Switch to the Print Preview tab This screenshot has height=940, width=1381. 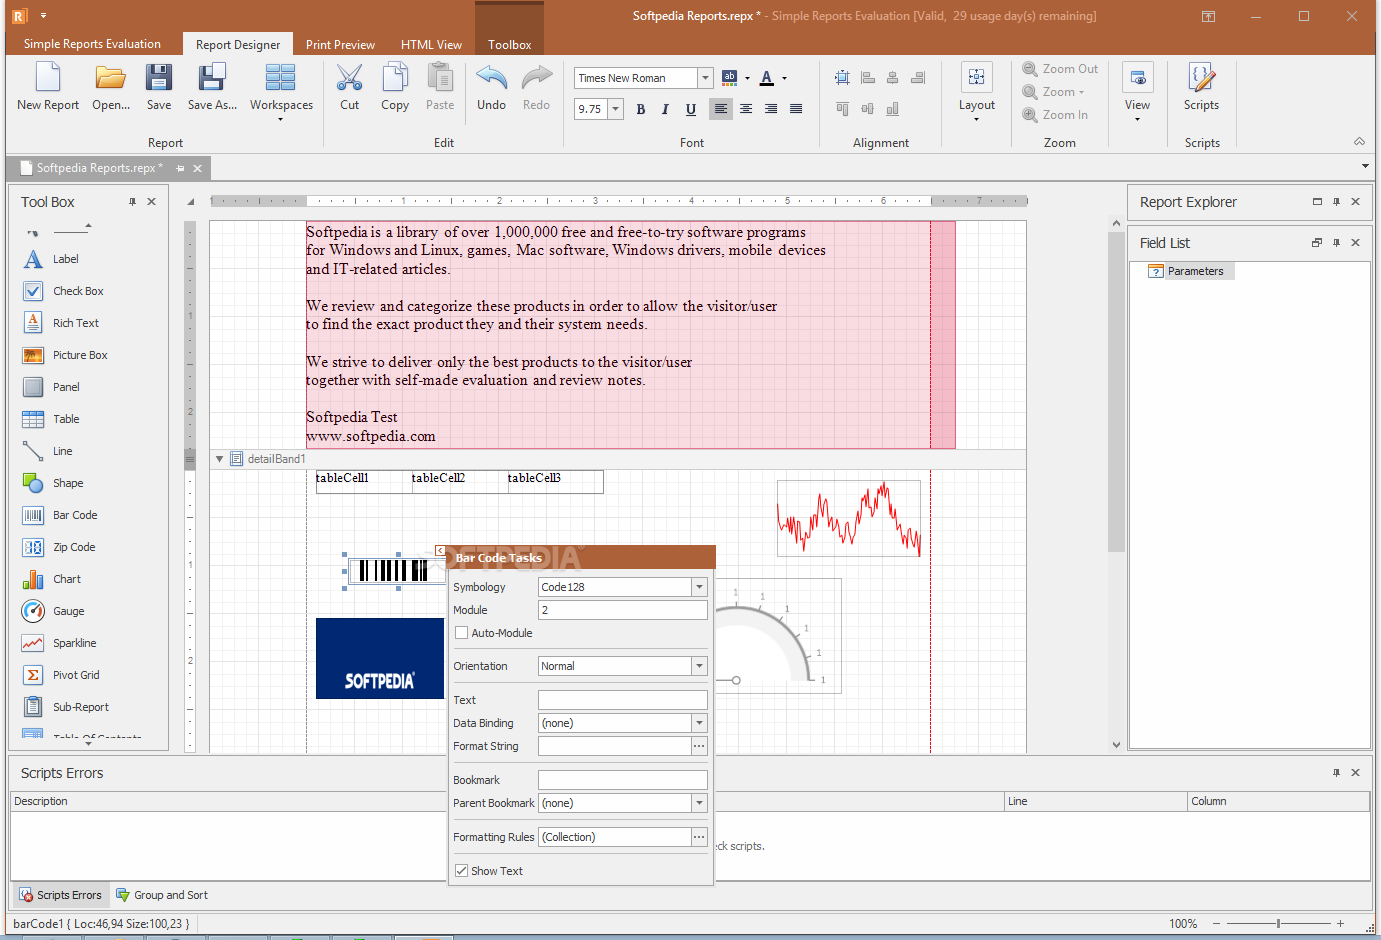(340, 44)
